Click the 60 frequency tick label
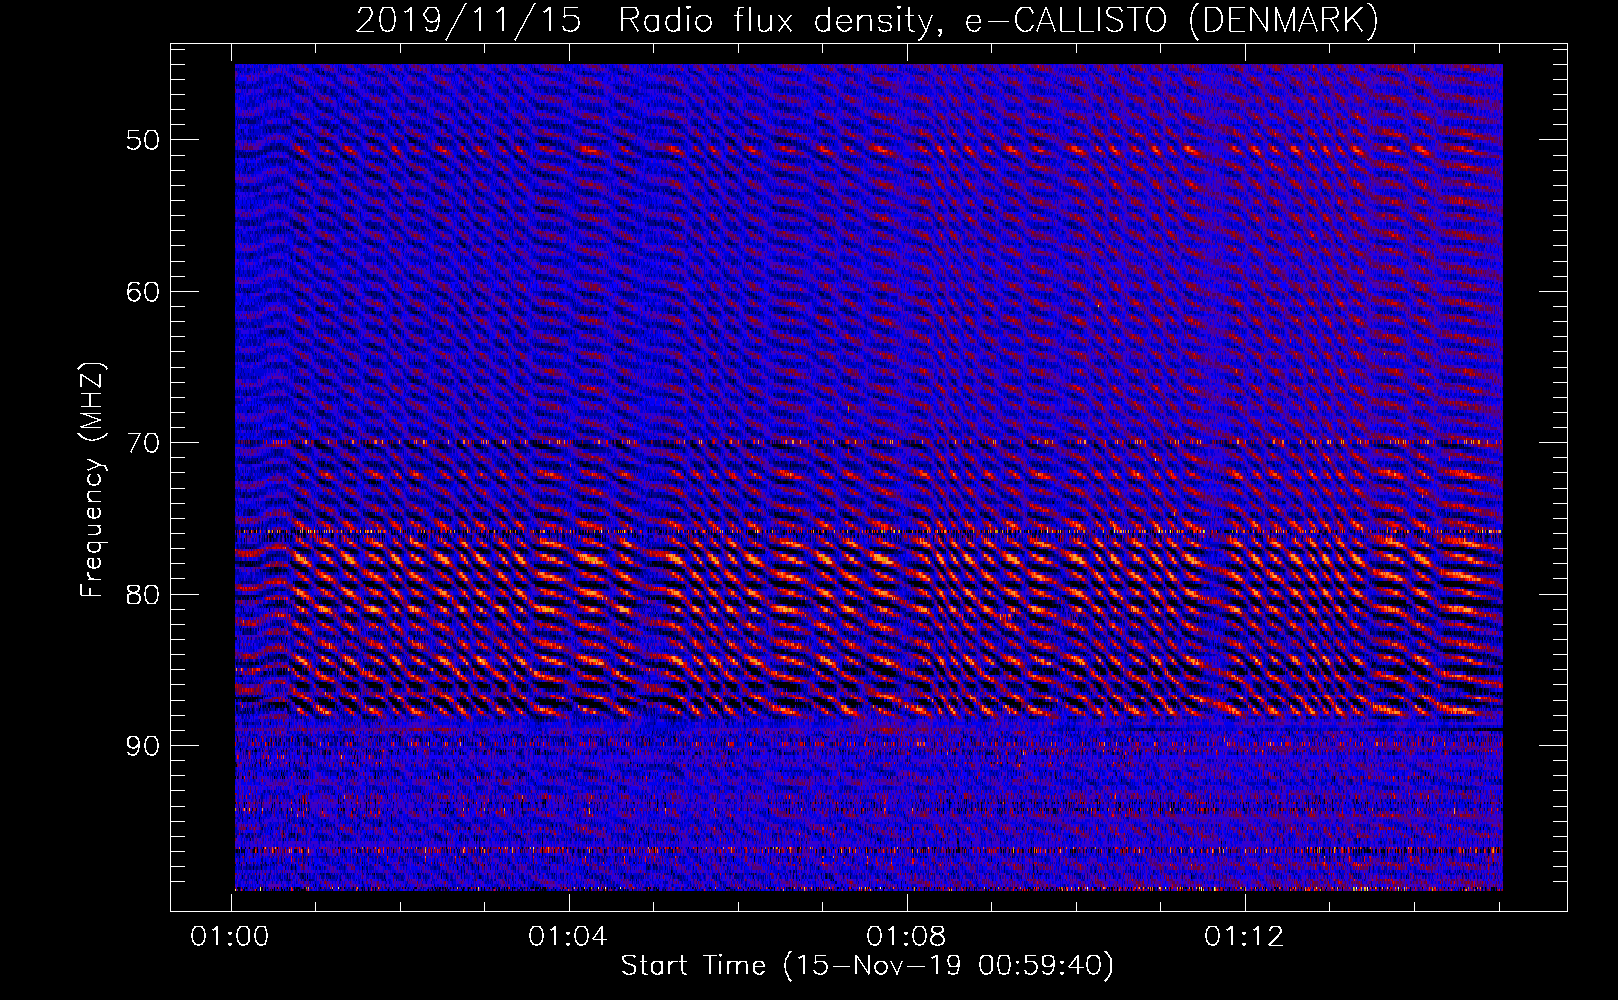The image size is (1618, 1000). 142,292
